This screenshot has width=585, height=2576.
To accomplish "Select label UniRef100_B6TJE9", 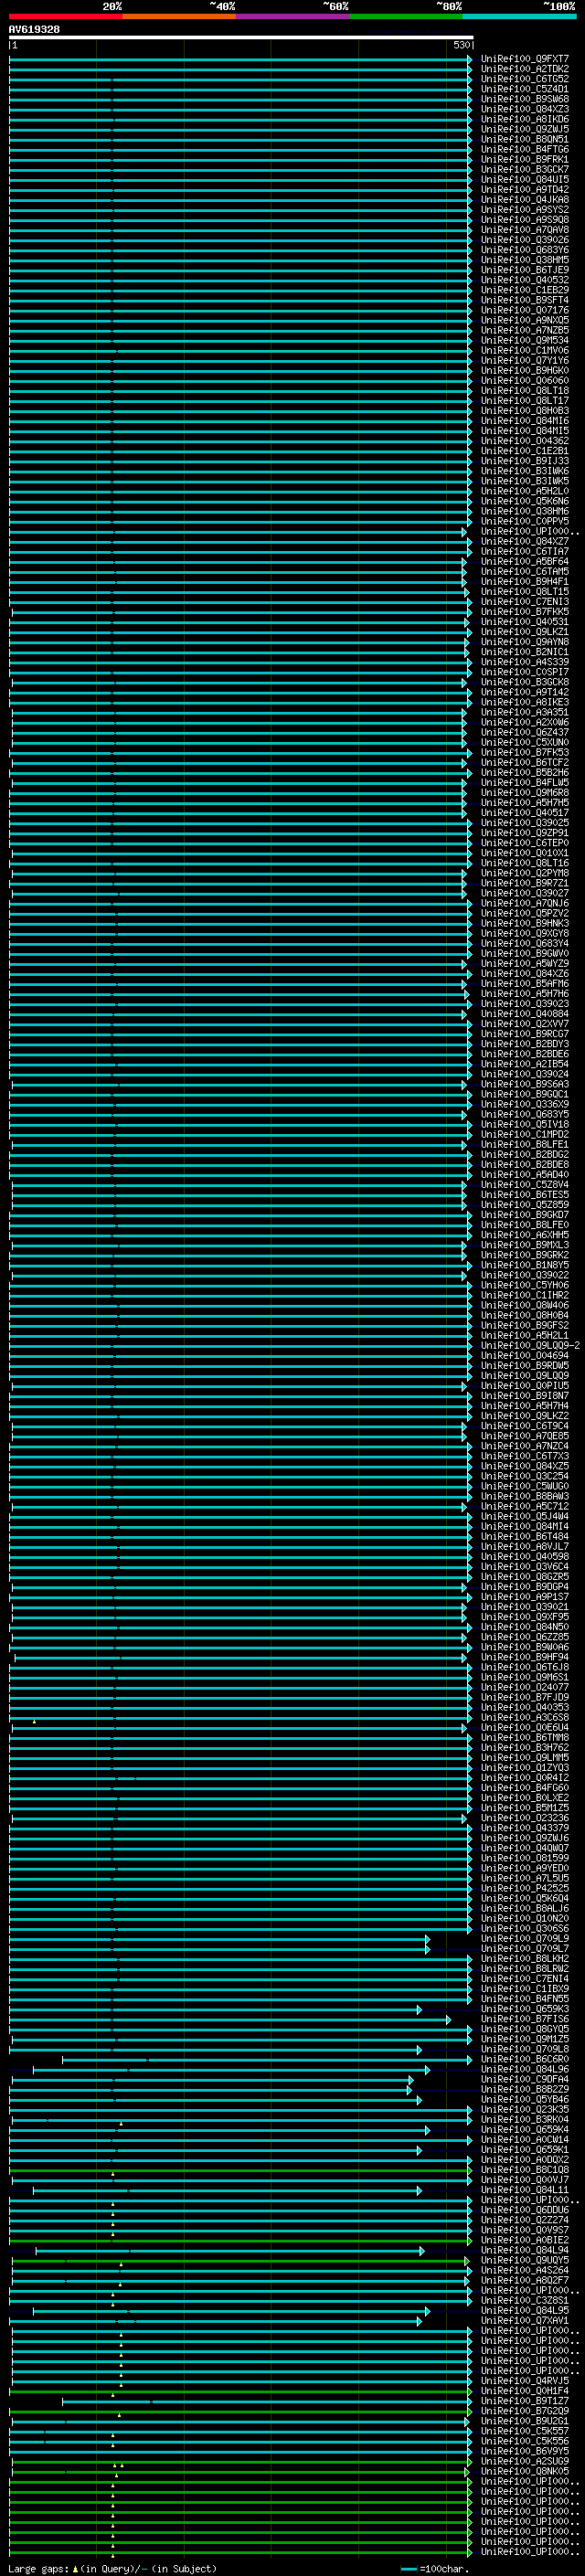I will [x=525, y=270].
